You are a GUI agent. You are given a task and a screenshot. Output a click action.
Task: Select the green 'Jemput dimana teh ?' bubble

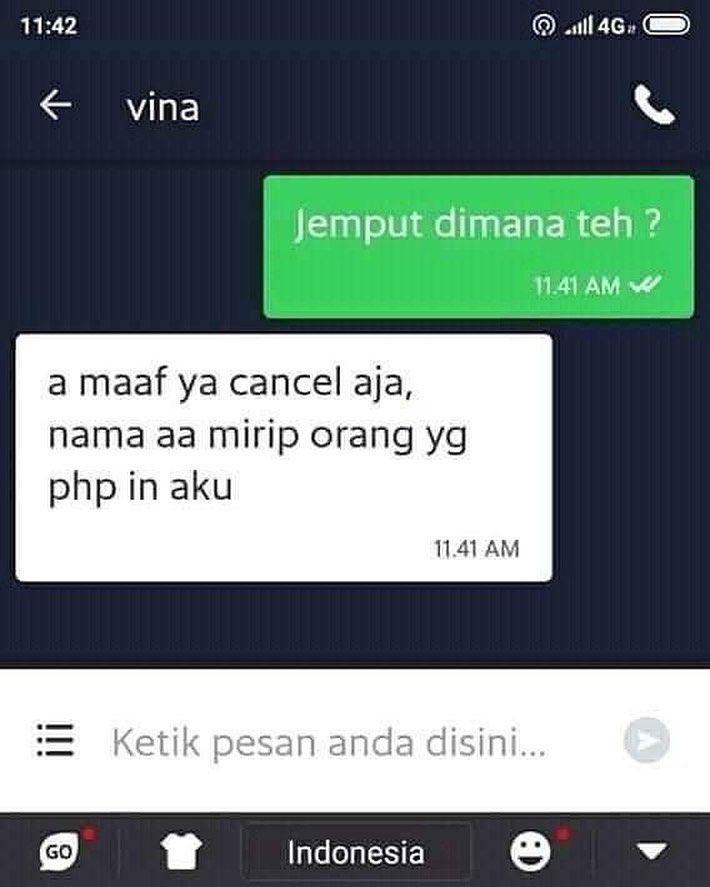[479, 247]
